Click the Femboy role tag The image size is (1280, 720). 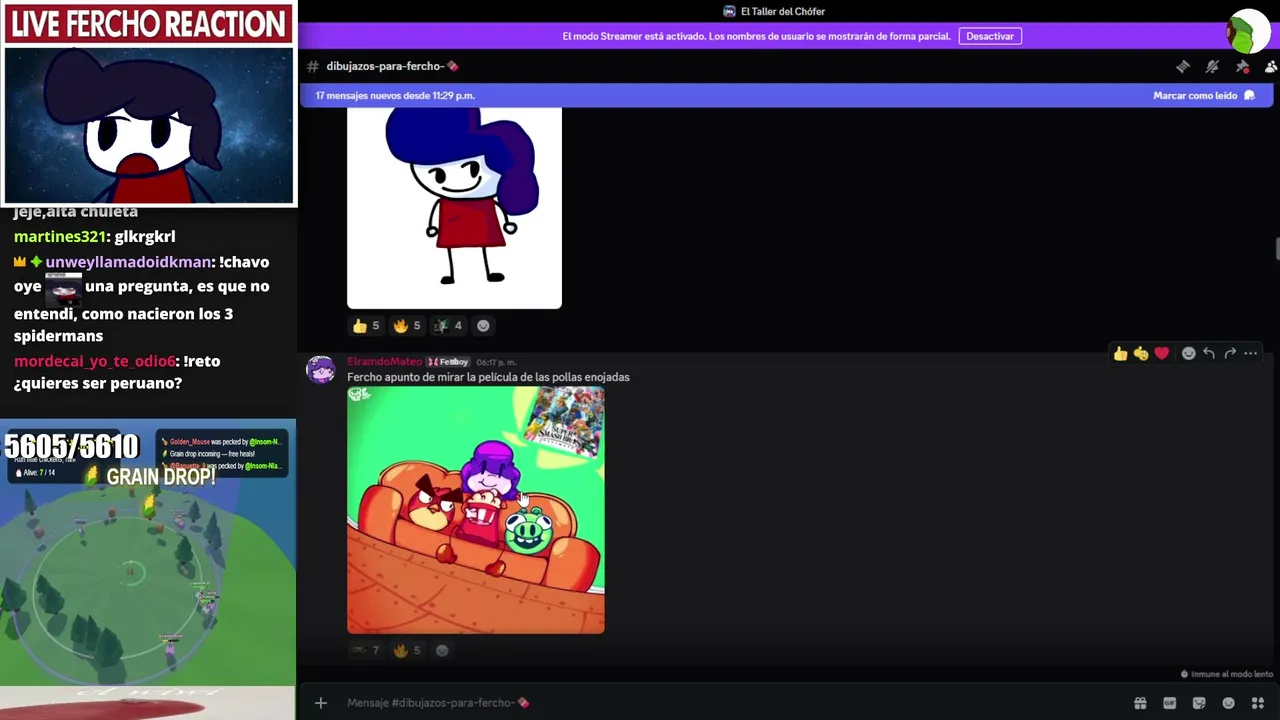pyautogui.click(x=448, y=362)
